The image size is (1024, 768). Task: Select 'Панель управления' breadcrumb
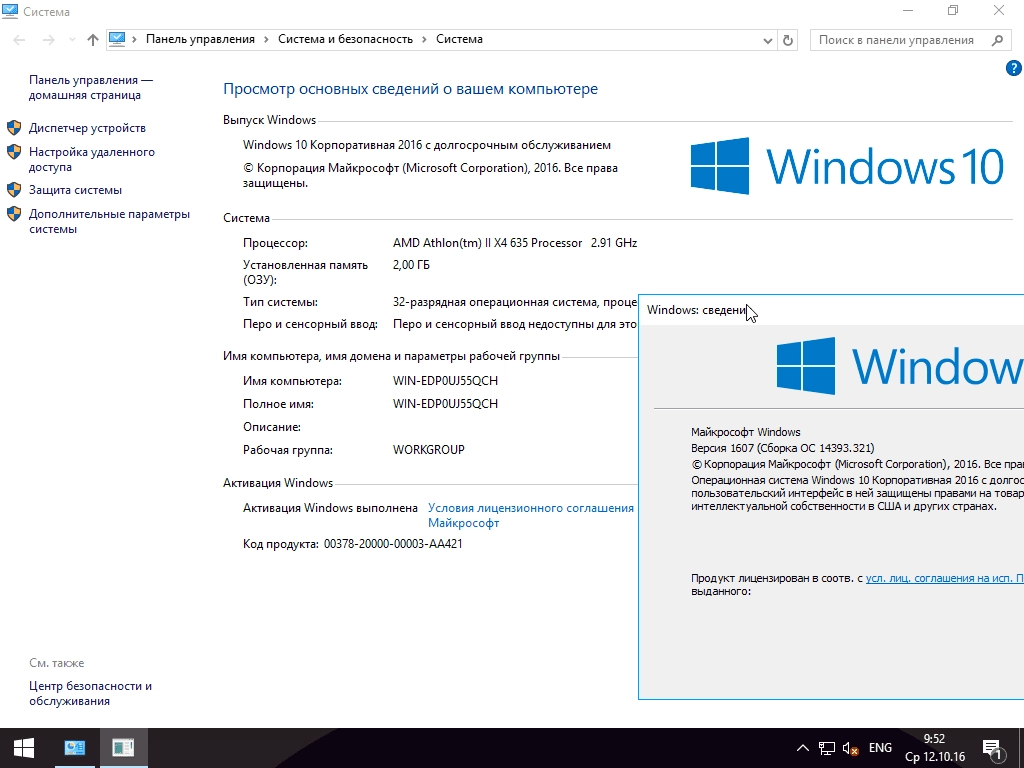point(200,39)
